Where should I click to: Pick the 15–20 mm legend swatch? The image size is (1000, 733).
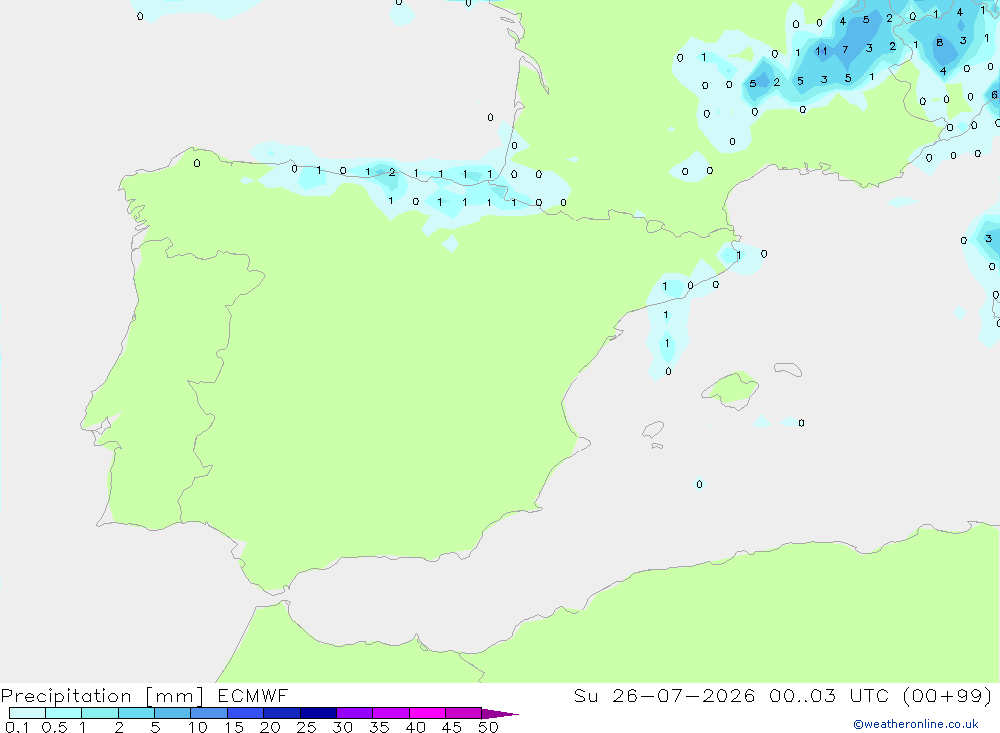(245, 713)
